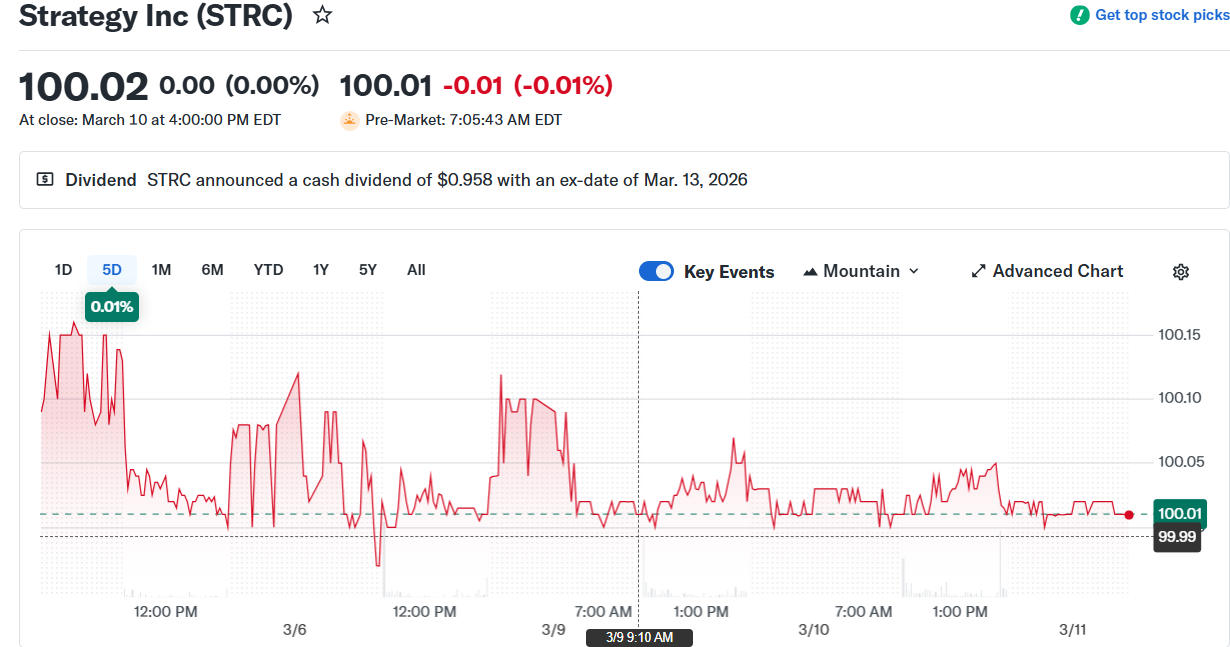This screenshot has width=1230, height=647.
Task: Switch chart to 6M range
Action: click(212, 270)
